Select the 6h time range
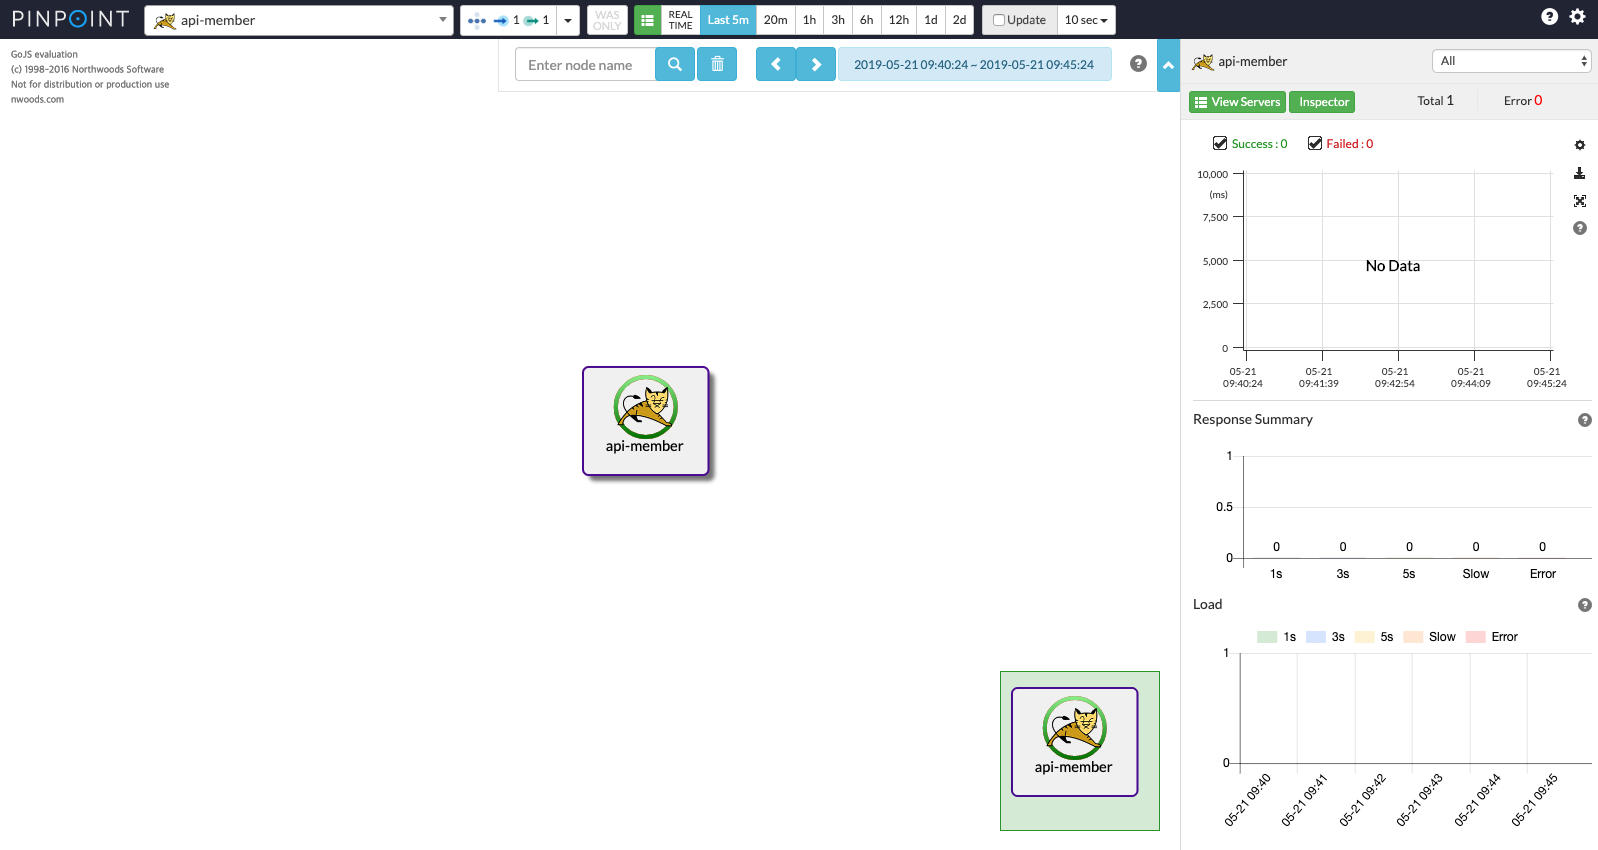Image resolution: width=1598 pixels, height=850 pixels. point(867,20)
